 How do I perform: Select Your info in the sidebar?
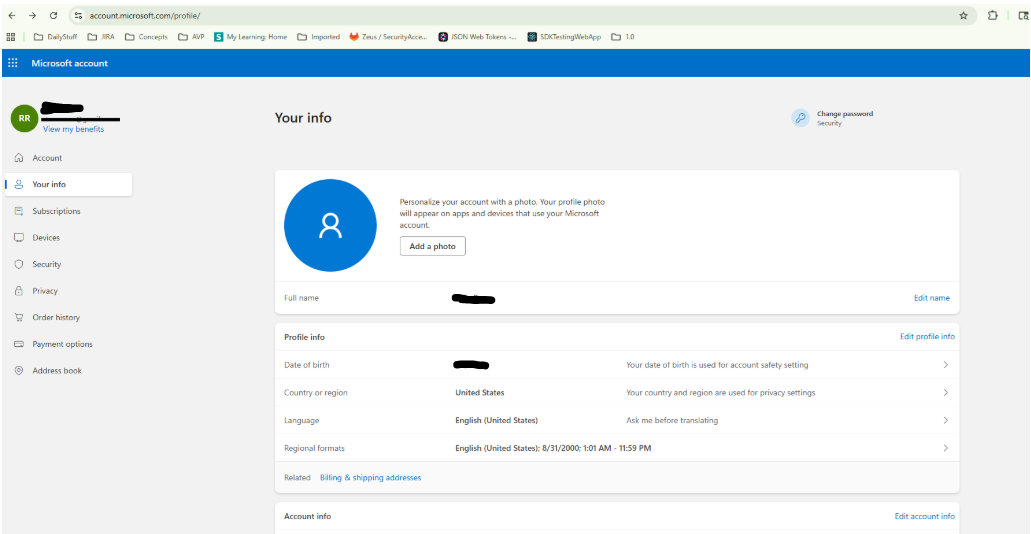click(x=68, y=184)
